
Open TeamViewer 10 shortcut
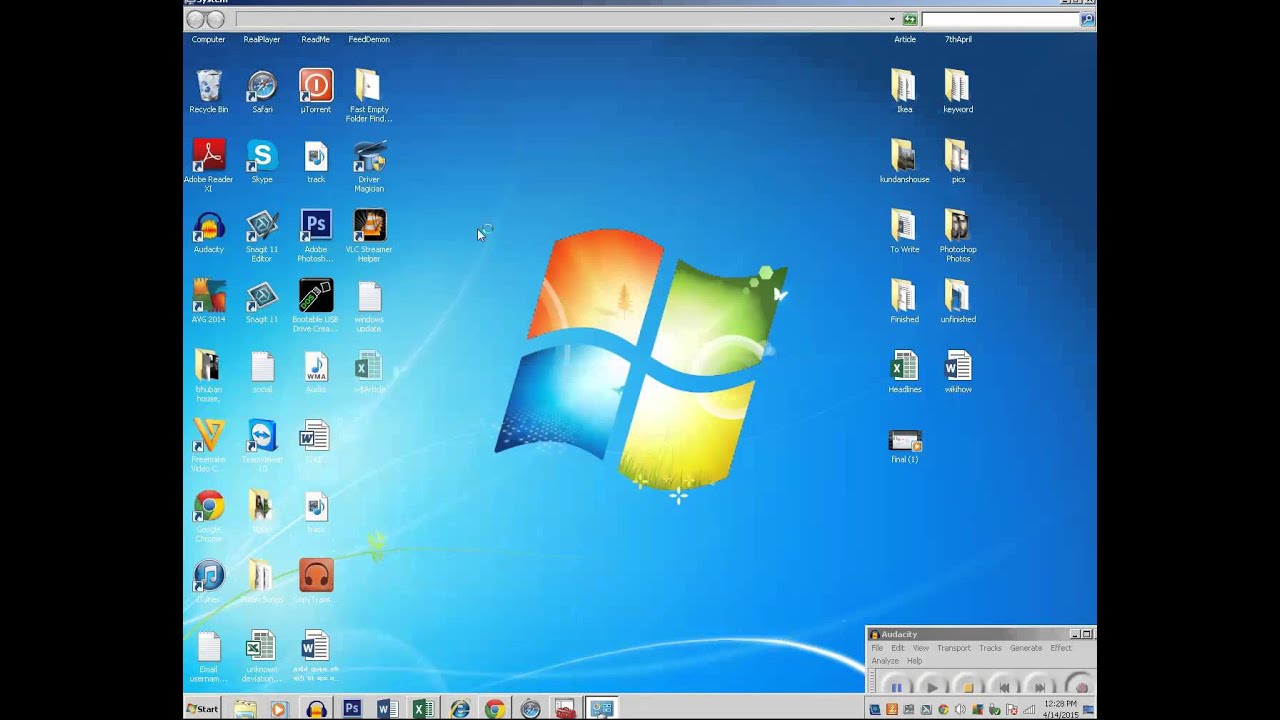[262, 446]
